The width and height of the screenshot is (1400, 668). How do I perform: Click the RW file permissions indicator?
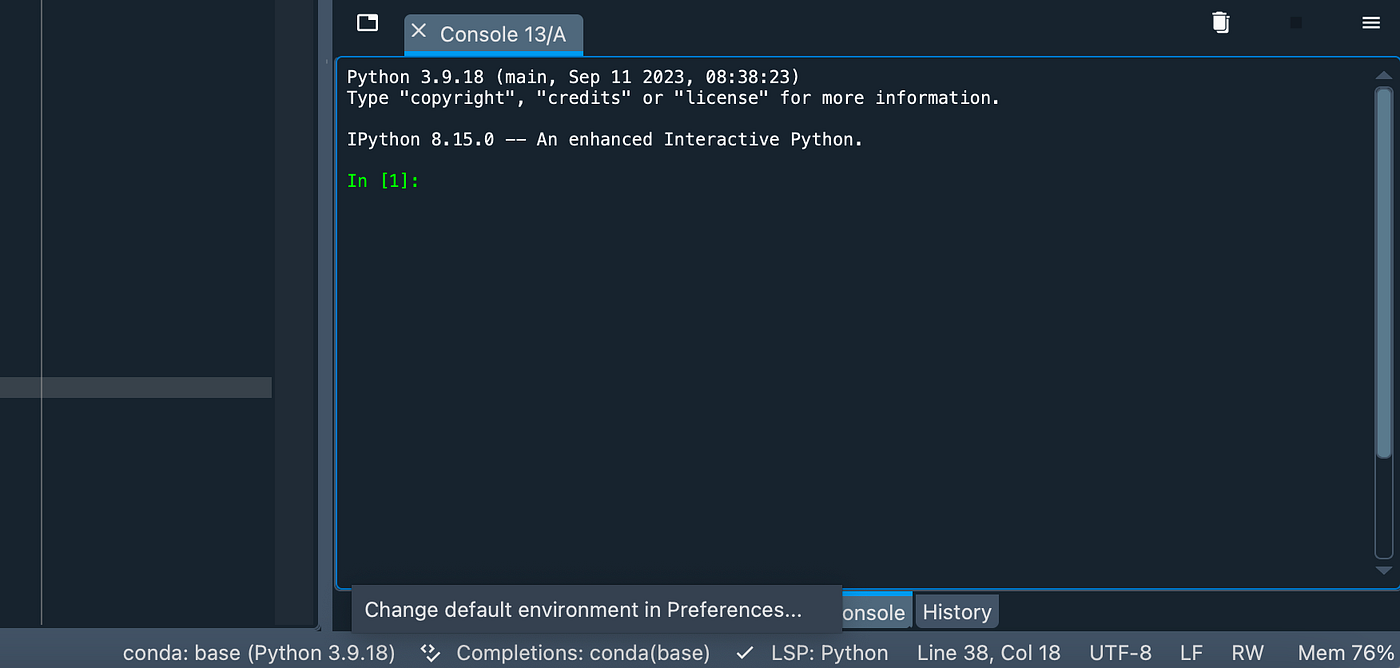[x=1248, y=653]
